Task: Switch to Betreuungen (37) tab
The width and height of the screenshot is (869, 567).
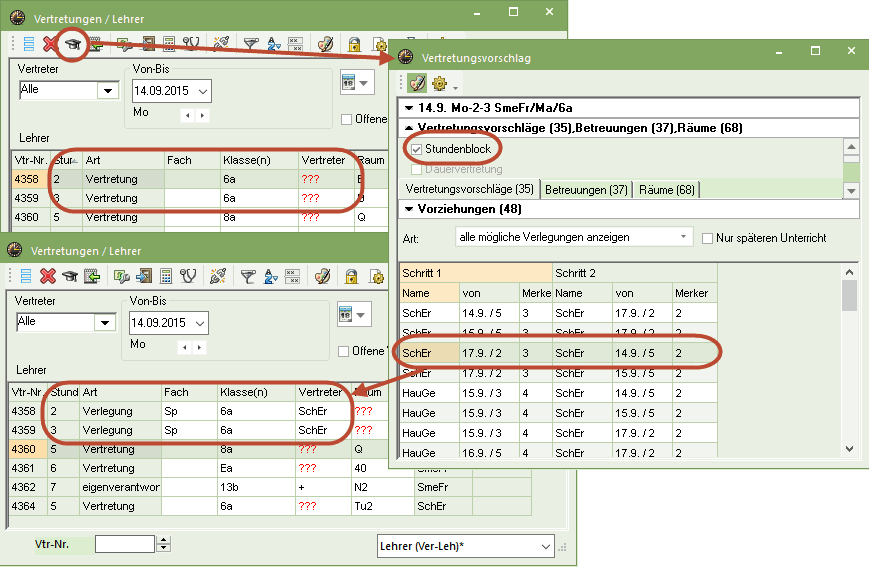Action: click(x=586, y=190)
